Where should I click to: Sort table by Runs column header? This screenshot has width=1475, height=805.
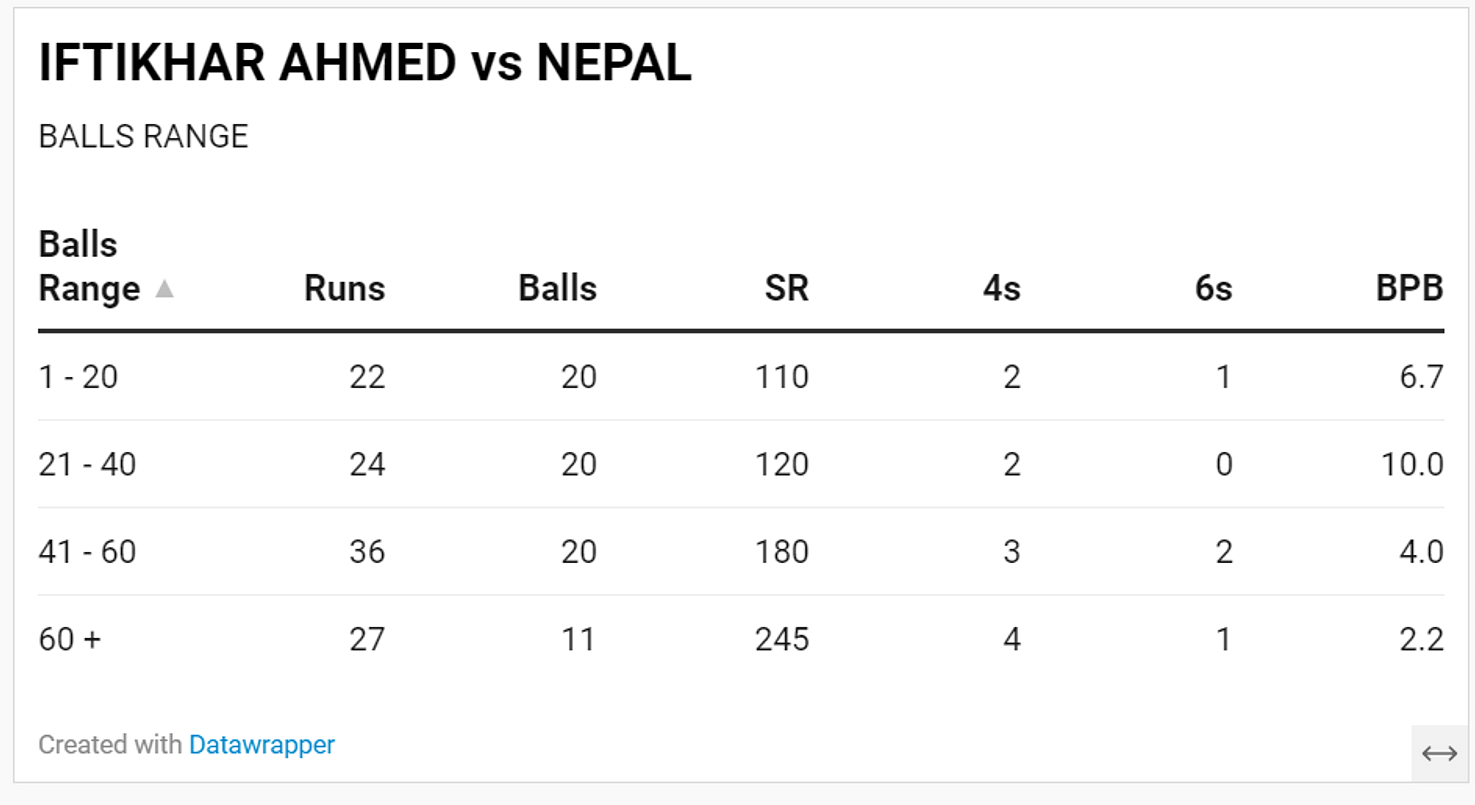click(x=344, y=289)
